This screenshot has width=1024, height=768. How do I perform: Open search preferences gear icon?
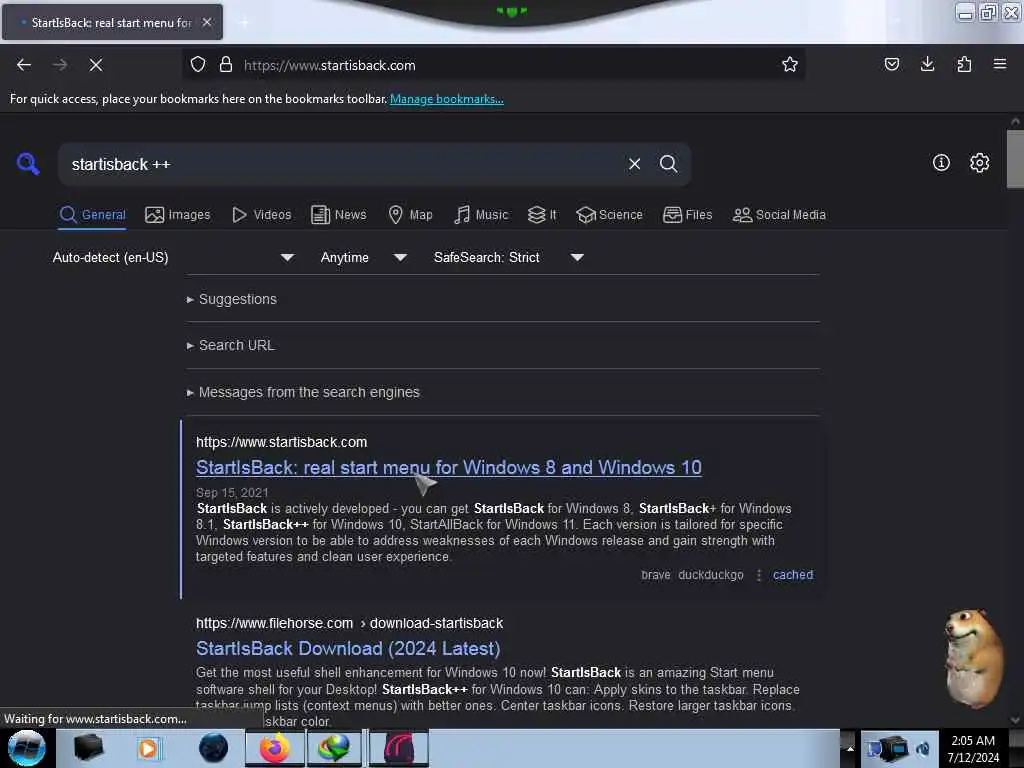coord(979,163)
